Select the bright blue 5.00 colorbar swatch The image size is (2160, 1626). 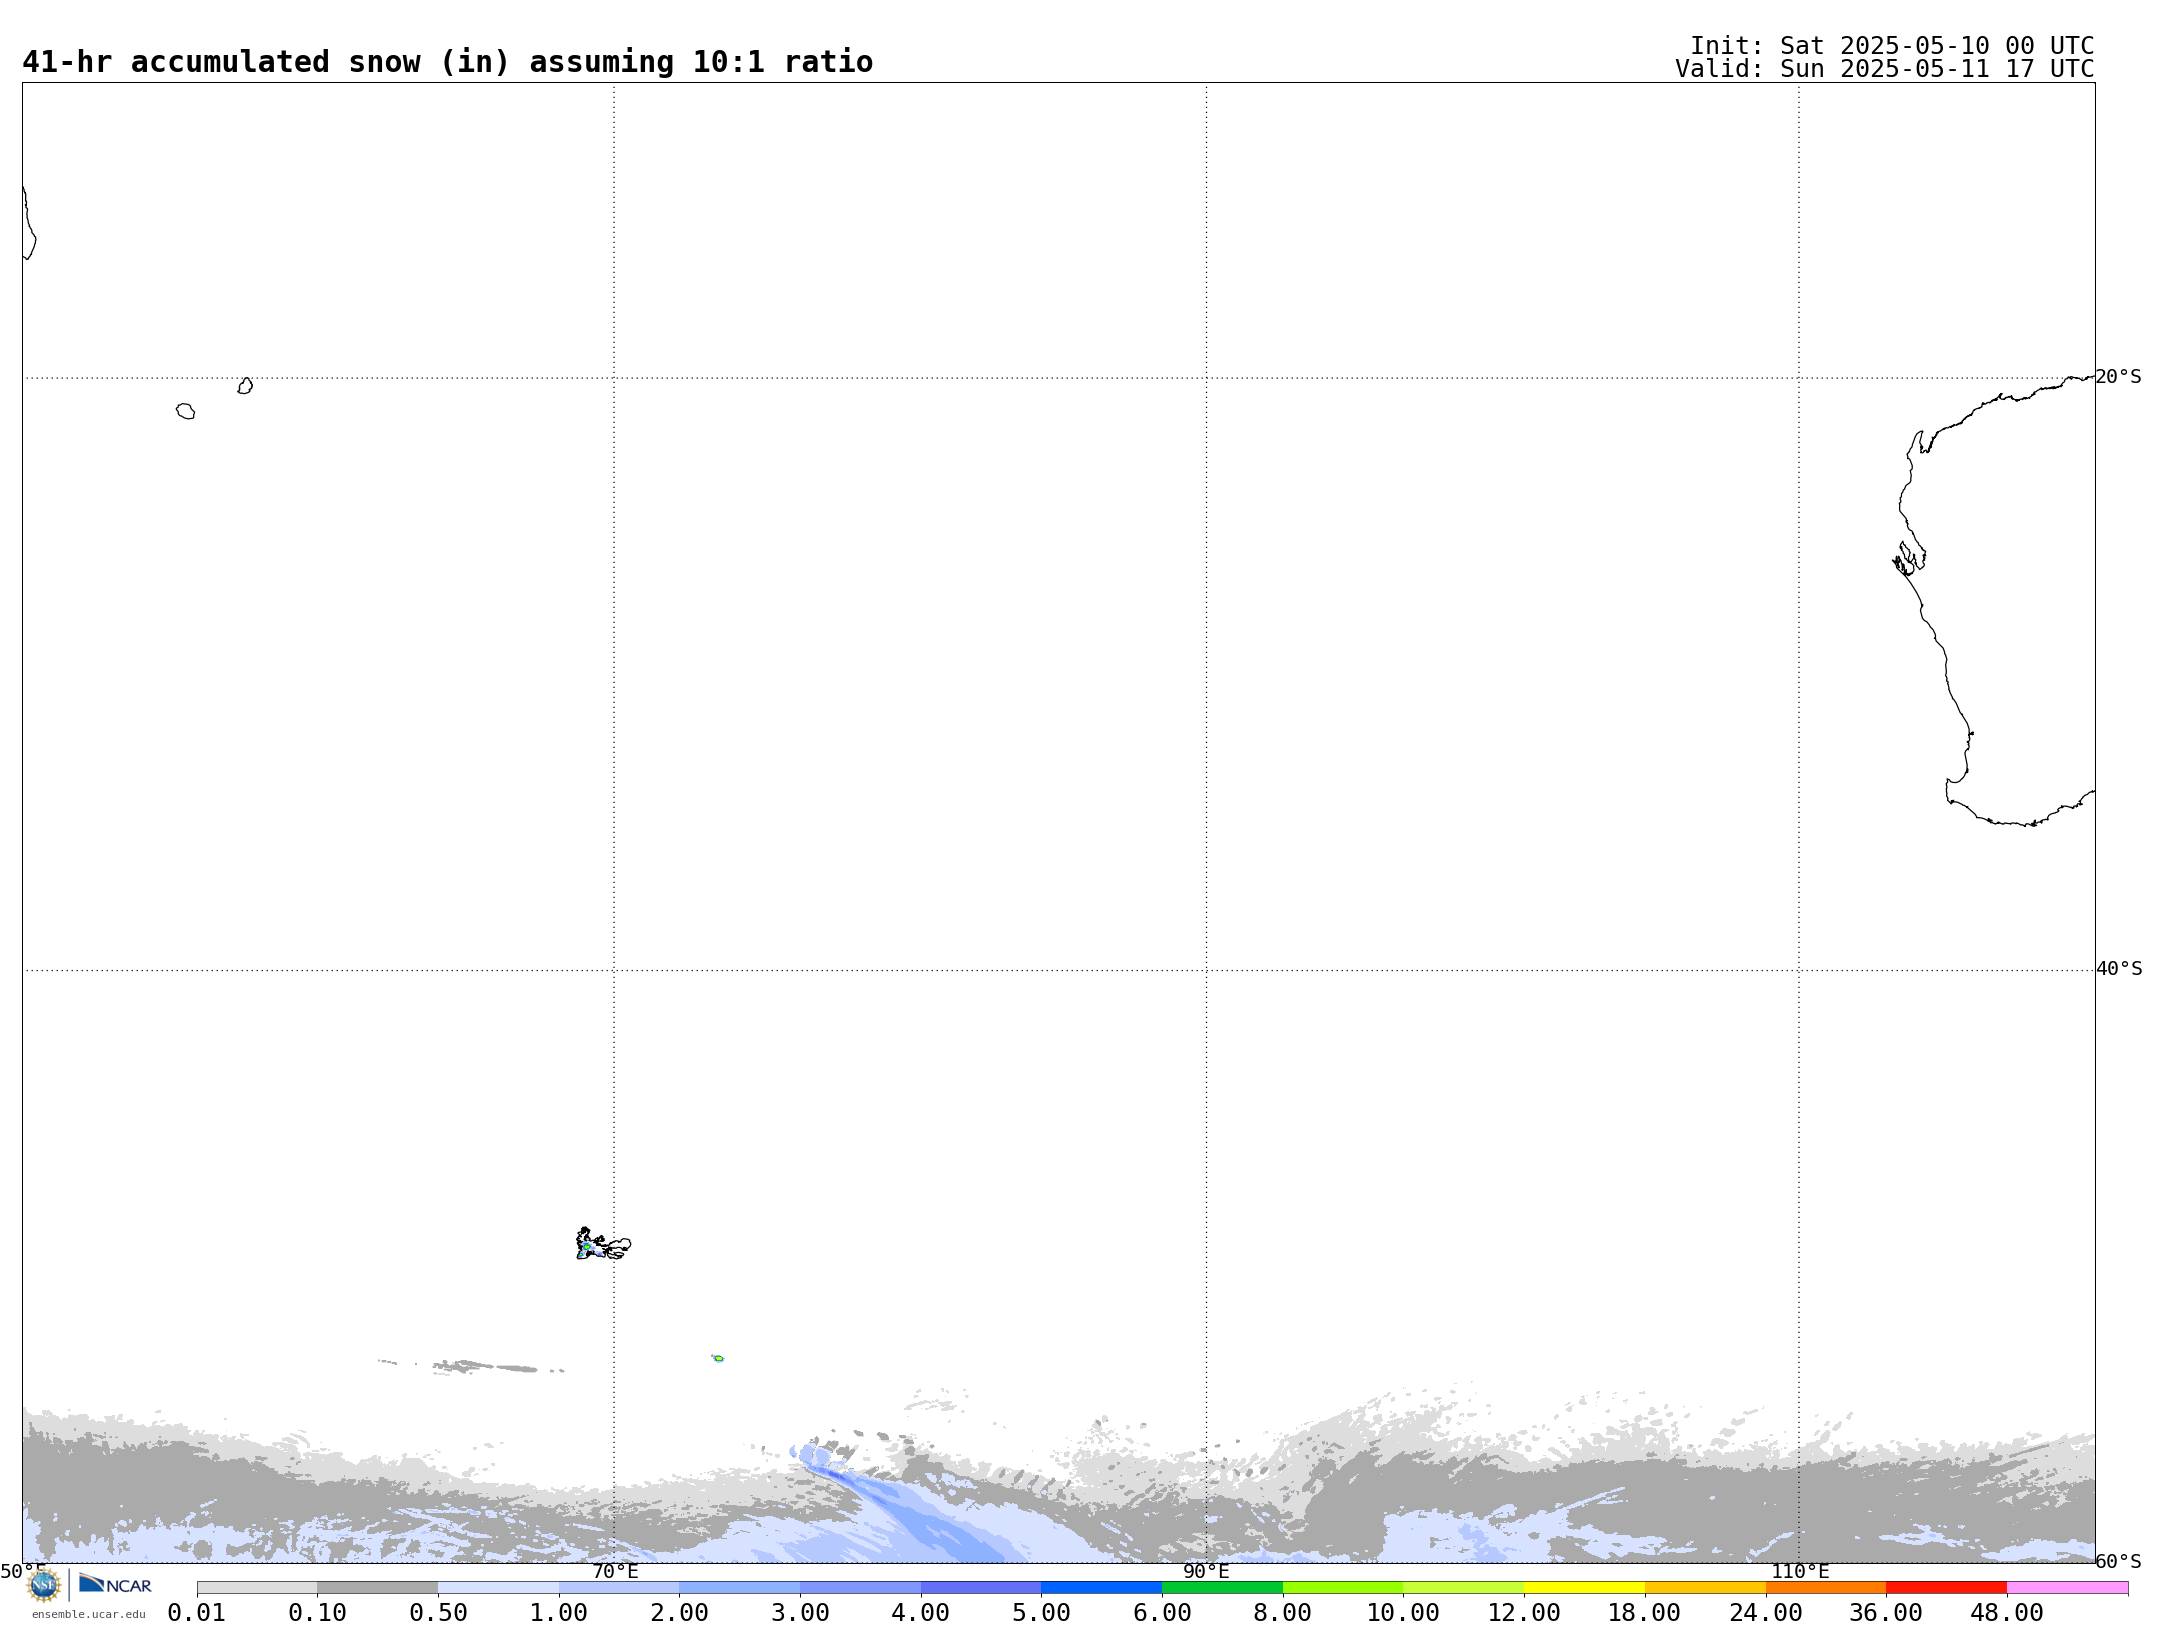1101,1587
